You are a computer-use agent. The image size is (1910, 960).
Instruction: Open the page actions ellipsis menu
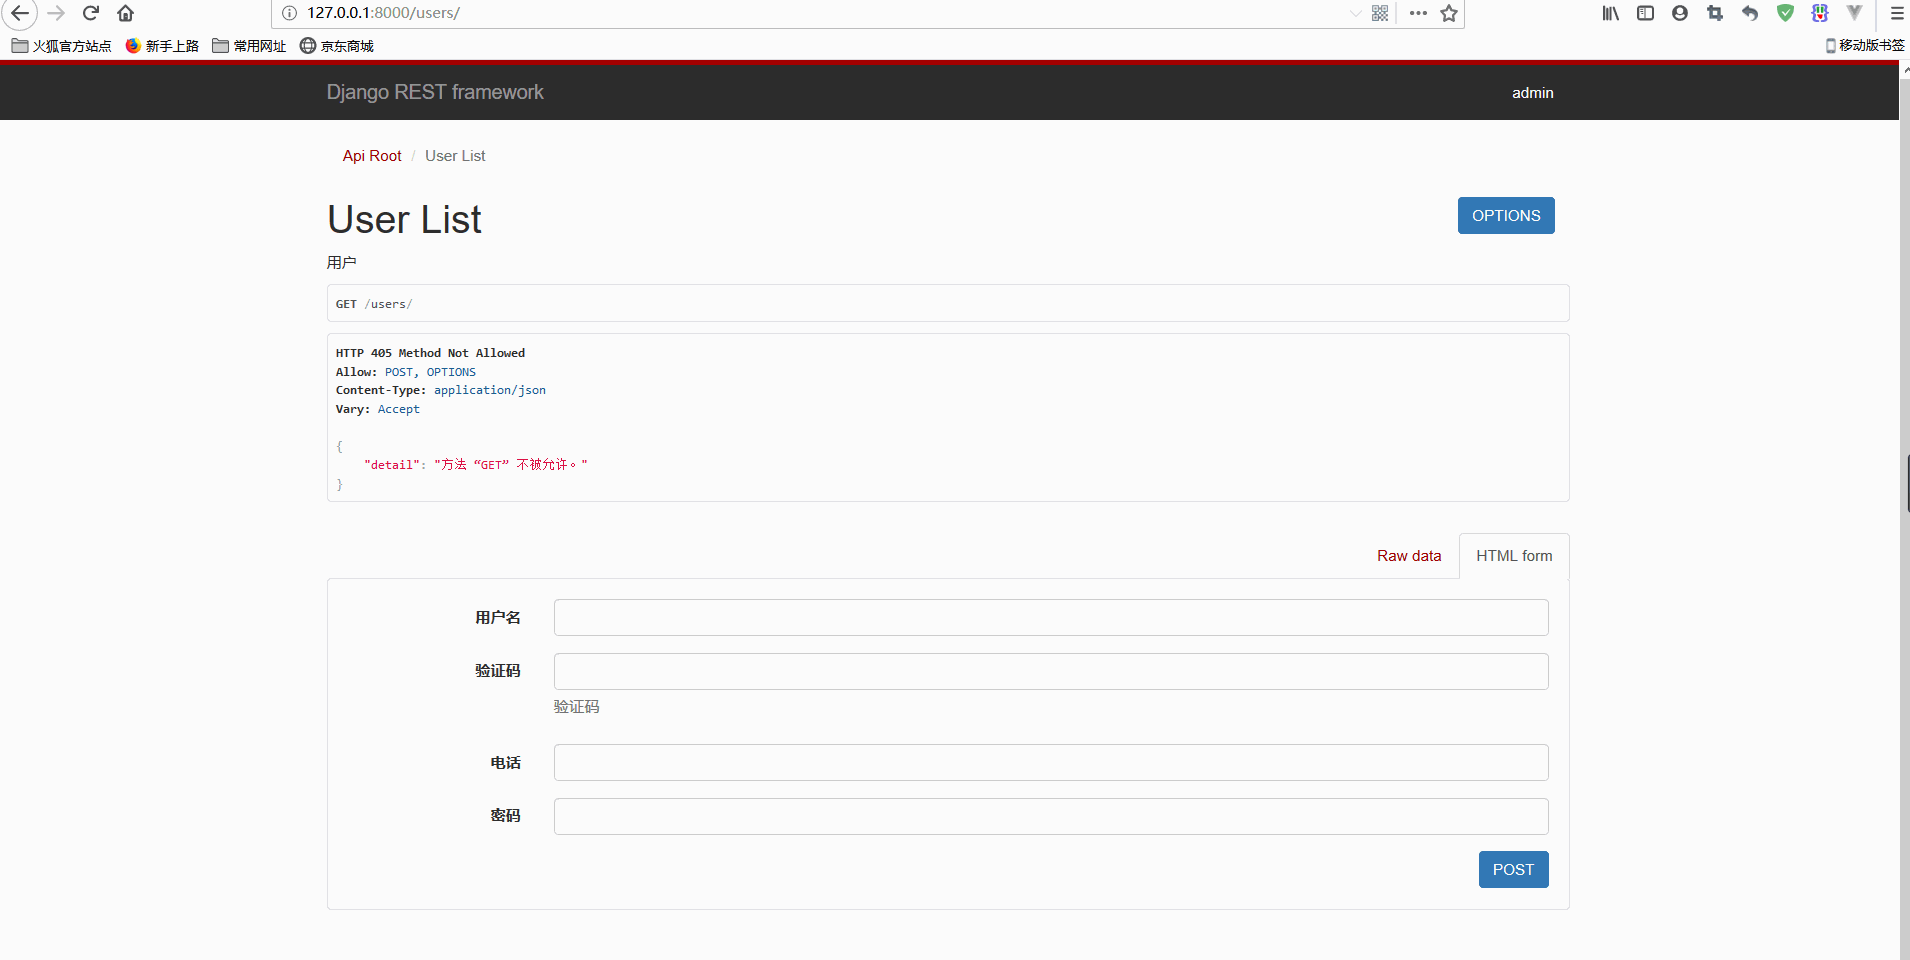(1417, 13)
